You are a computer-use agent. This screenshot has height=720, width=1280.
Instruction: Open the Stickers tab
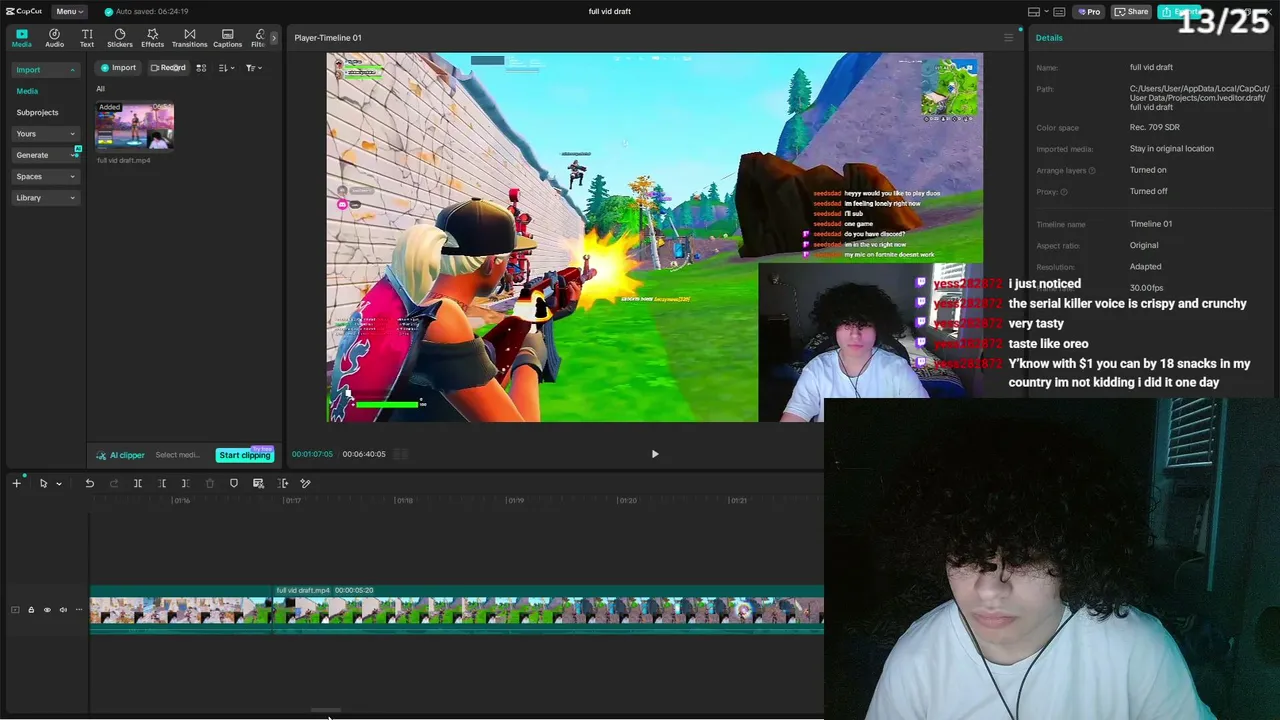pos(120,38)
